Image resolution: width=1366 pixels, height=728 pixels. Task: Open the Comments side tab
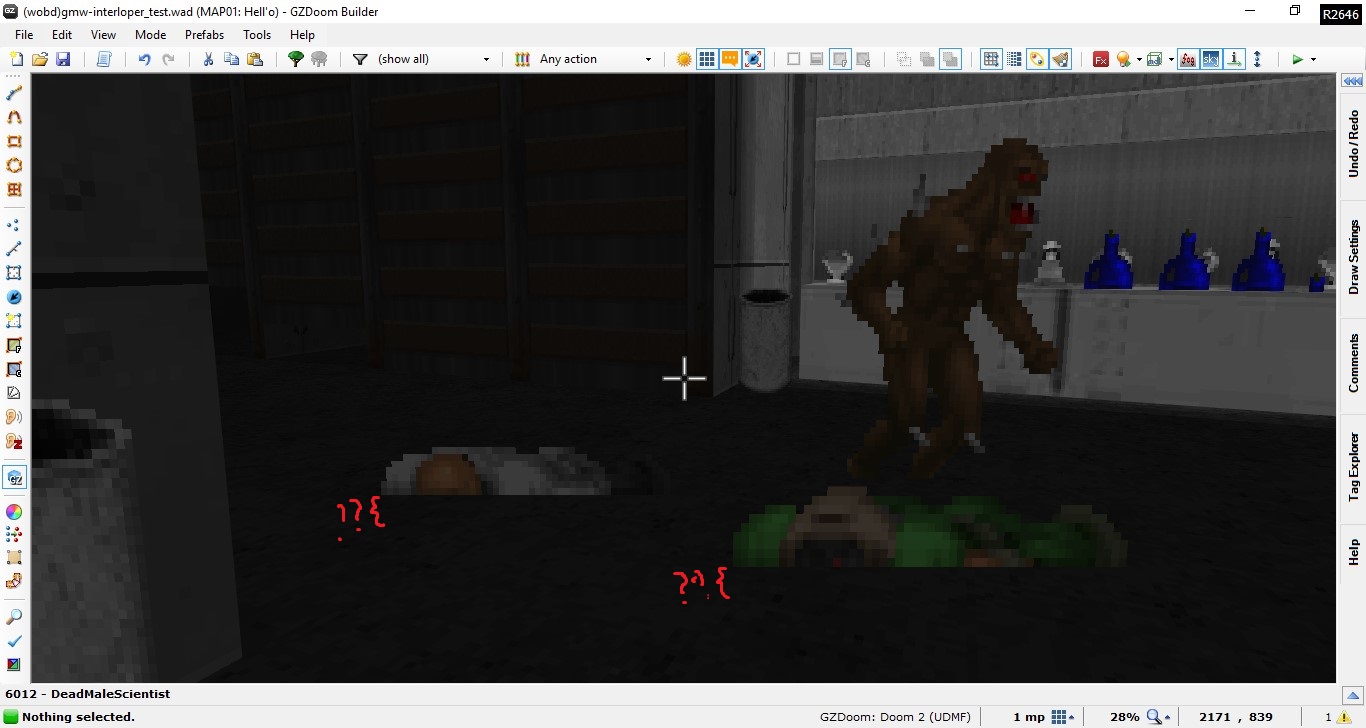click(1353, 363)
